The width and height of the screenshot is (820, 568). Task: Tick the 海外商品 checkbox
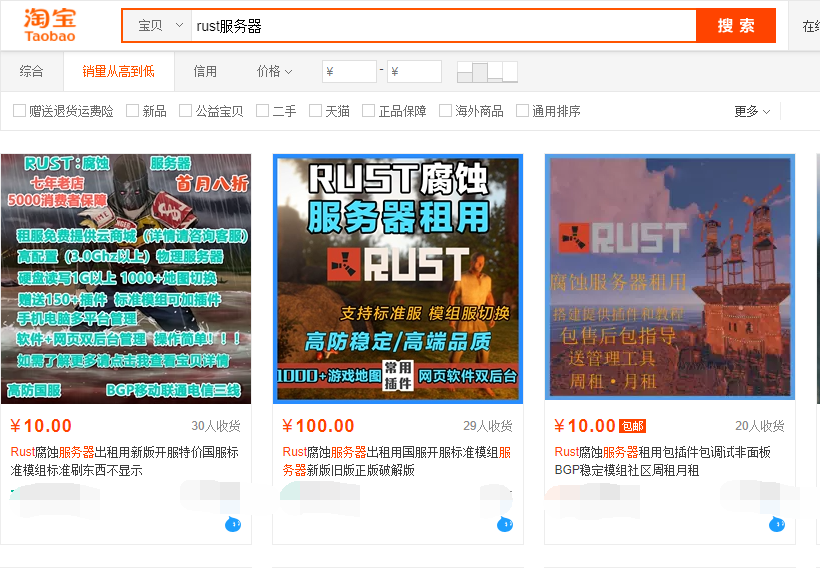(446, 110)
